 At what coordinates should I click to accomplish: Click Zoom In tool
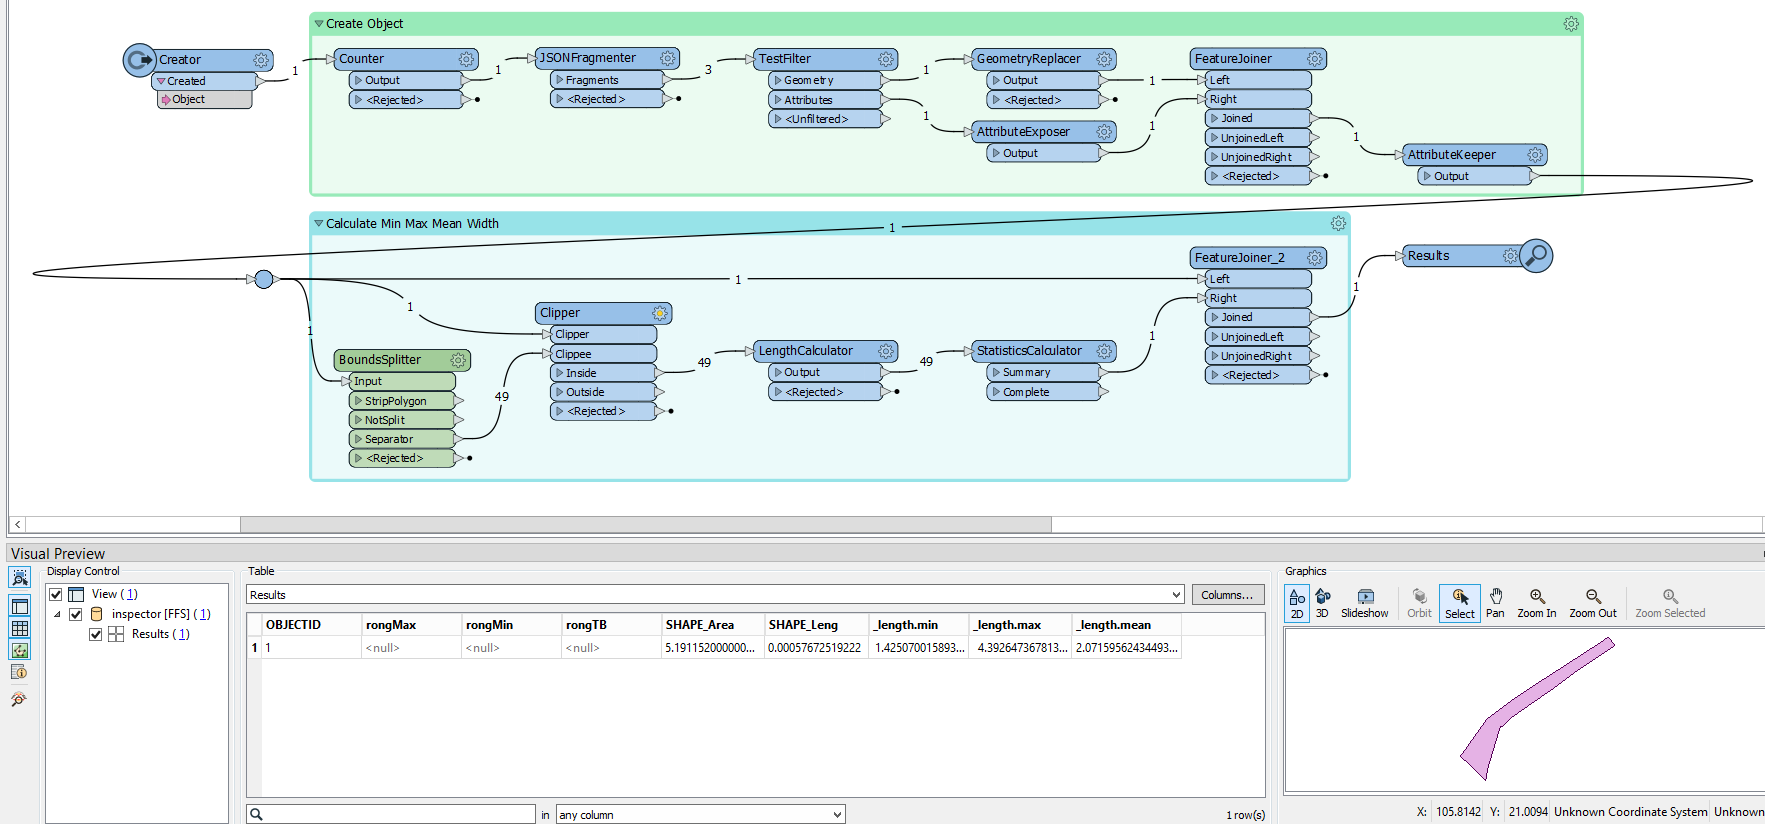pyautogui.click(x=1537, y=604)
